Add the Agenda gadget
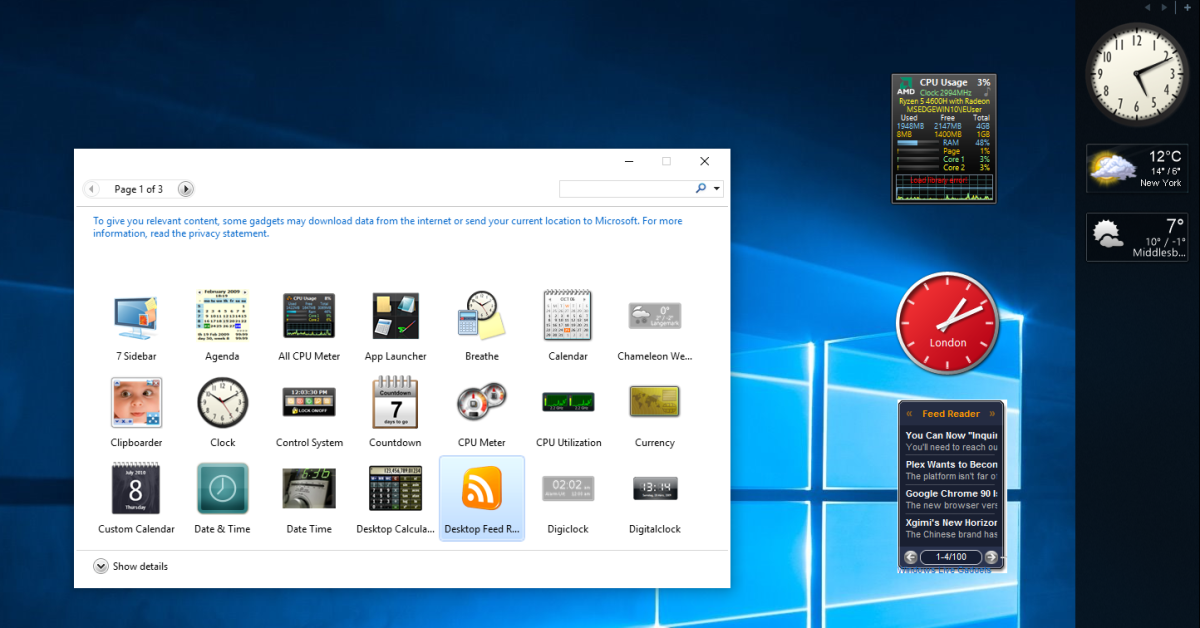The image size is (1200, 628). coord(222,315)
